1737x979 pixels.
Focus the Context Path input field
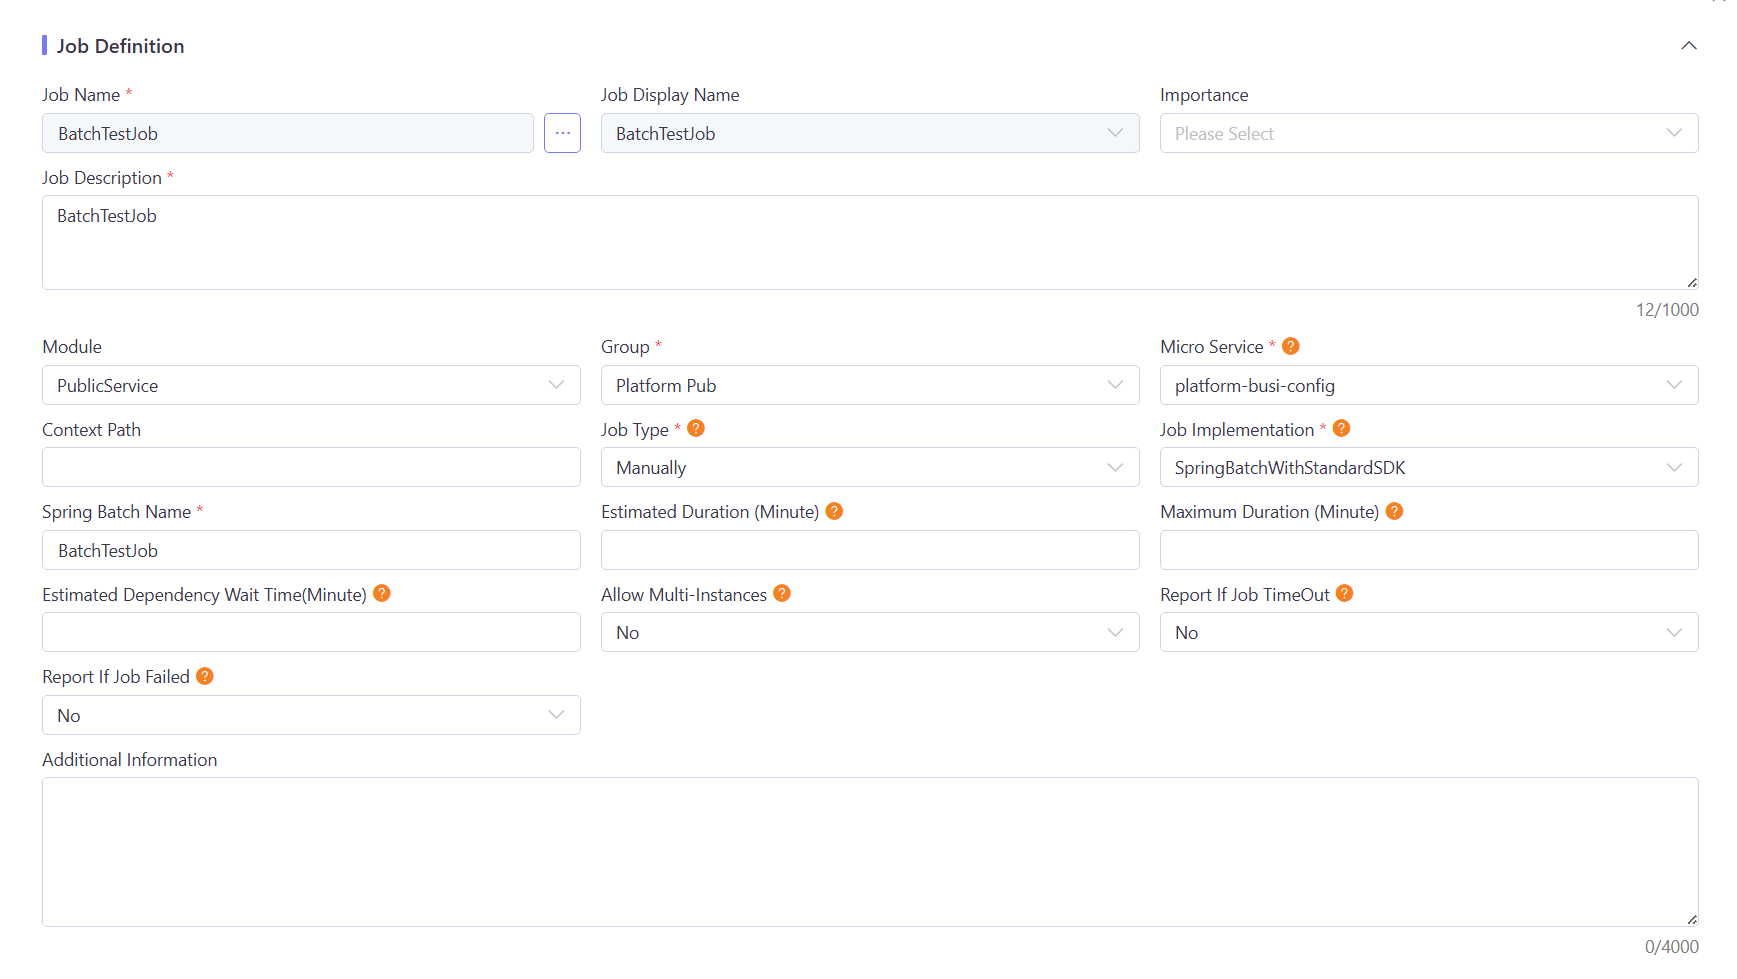click(311, 467)
